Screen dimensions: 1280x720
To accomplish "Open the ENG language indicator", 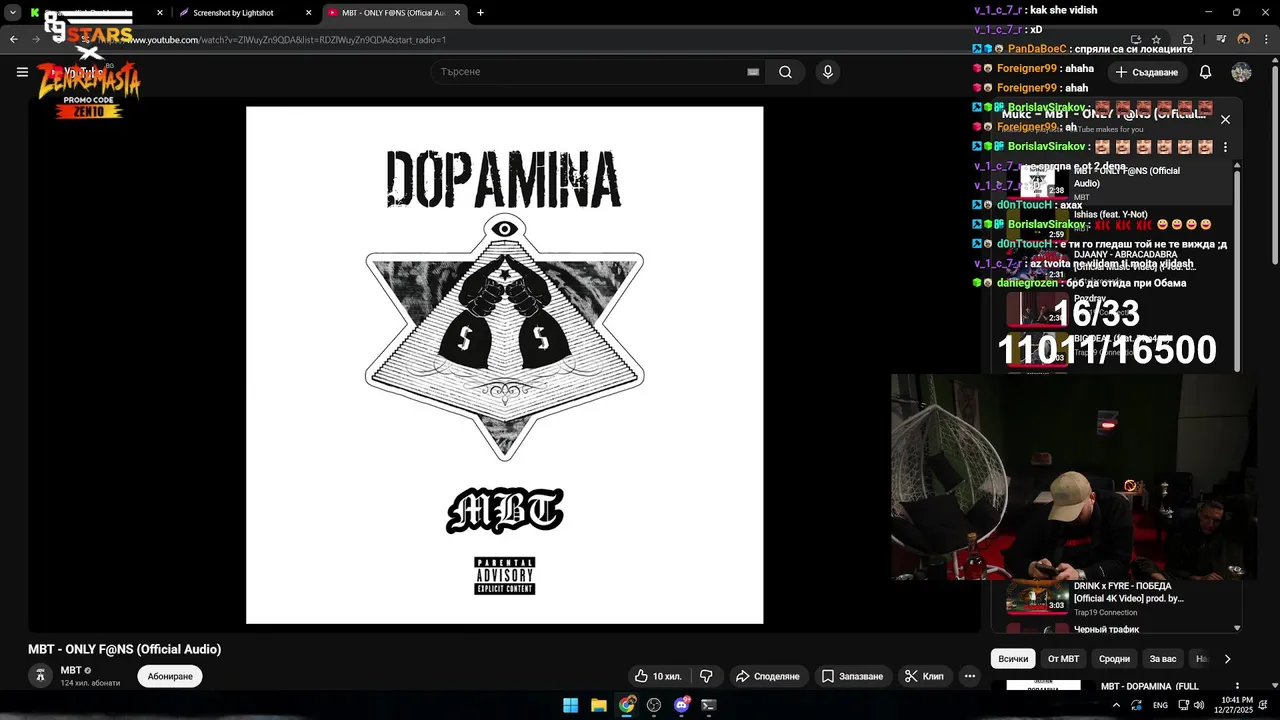I will click(x=1160, y=705).
